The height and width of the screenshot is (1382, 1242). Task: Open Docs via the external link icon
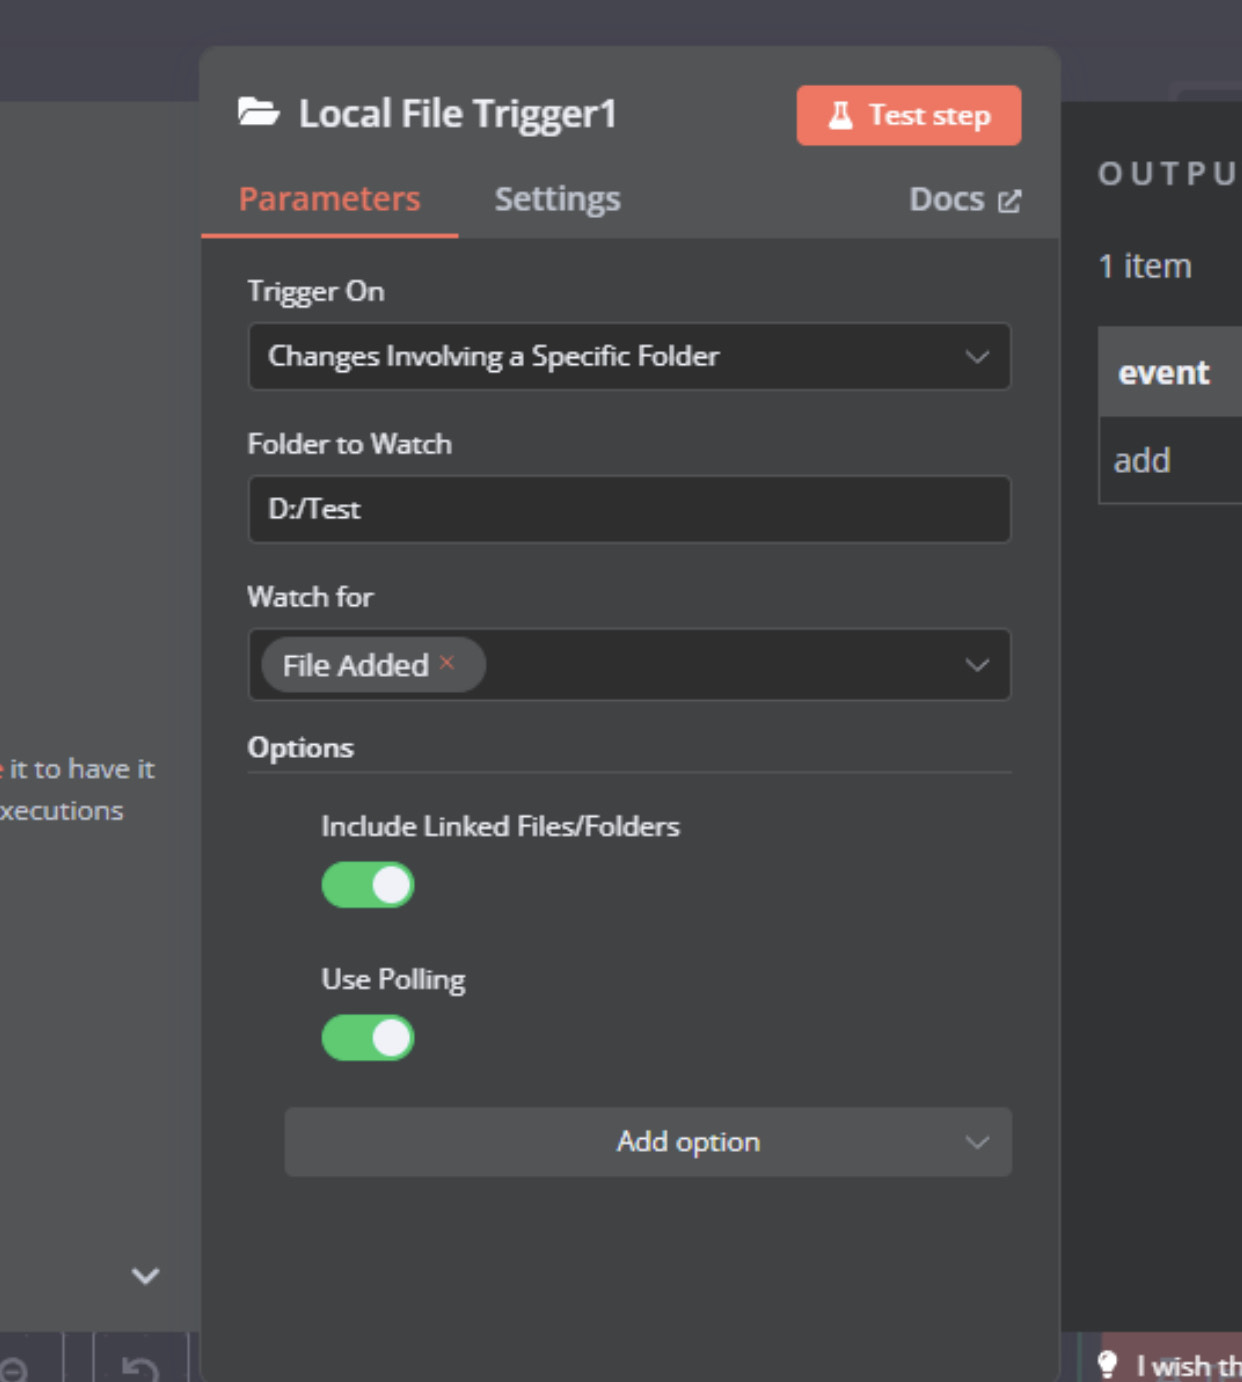(1010, 201)
